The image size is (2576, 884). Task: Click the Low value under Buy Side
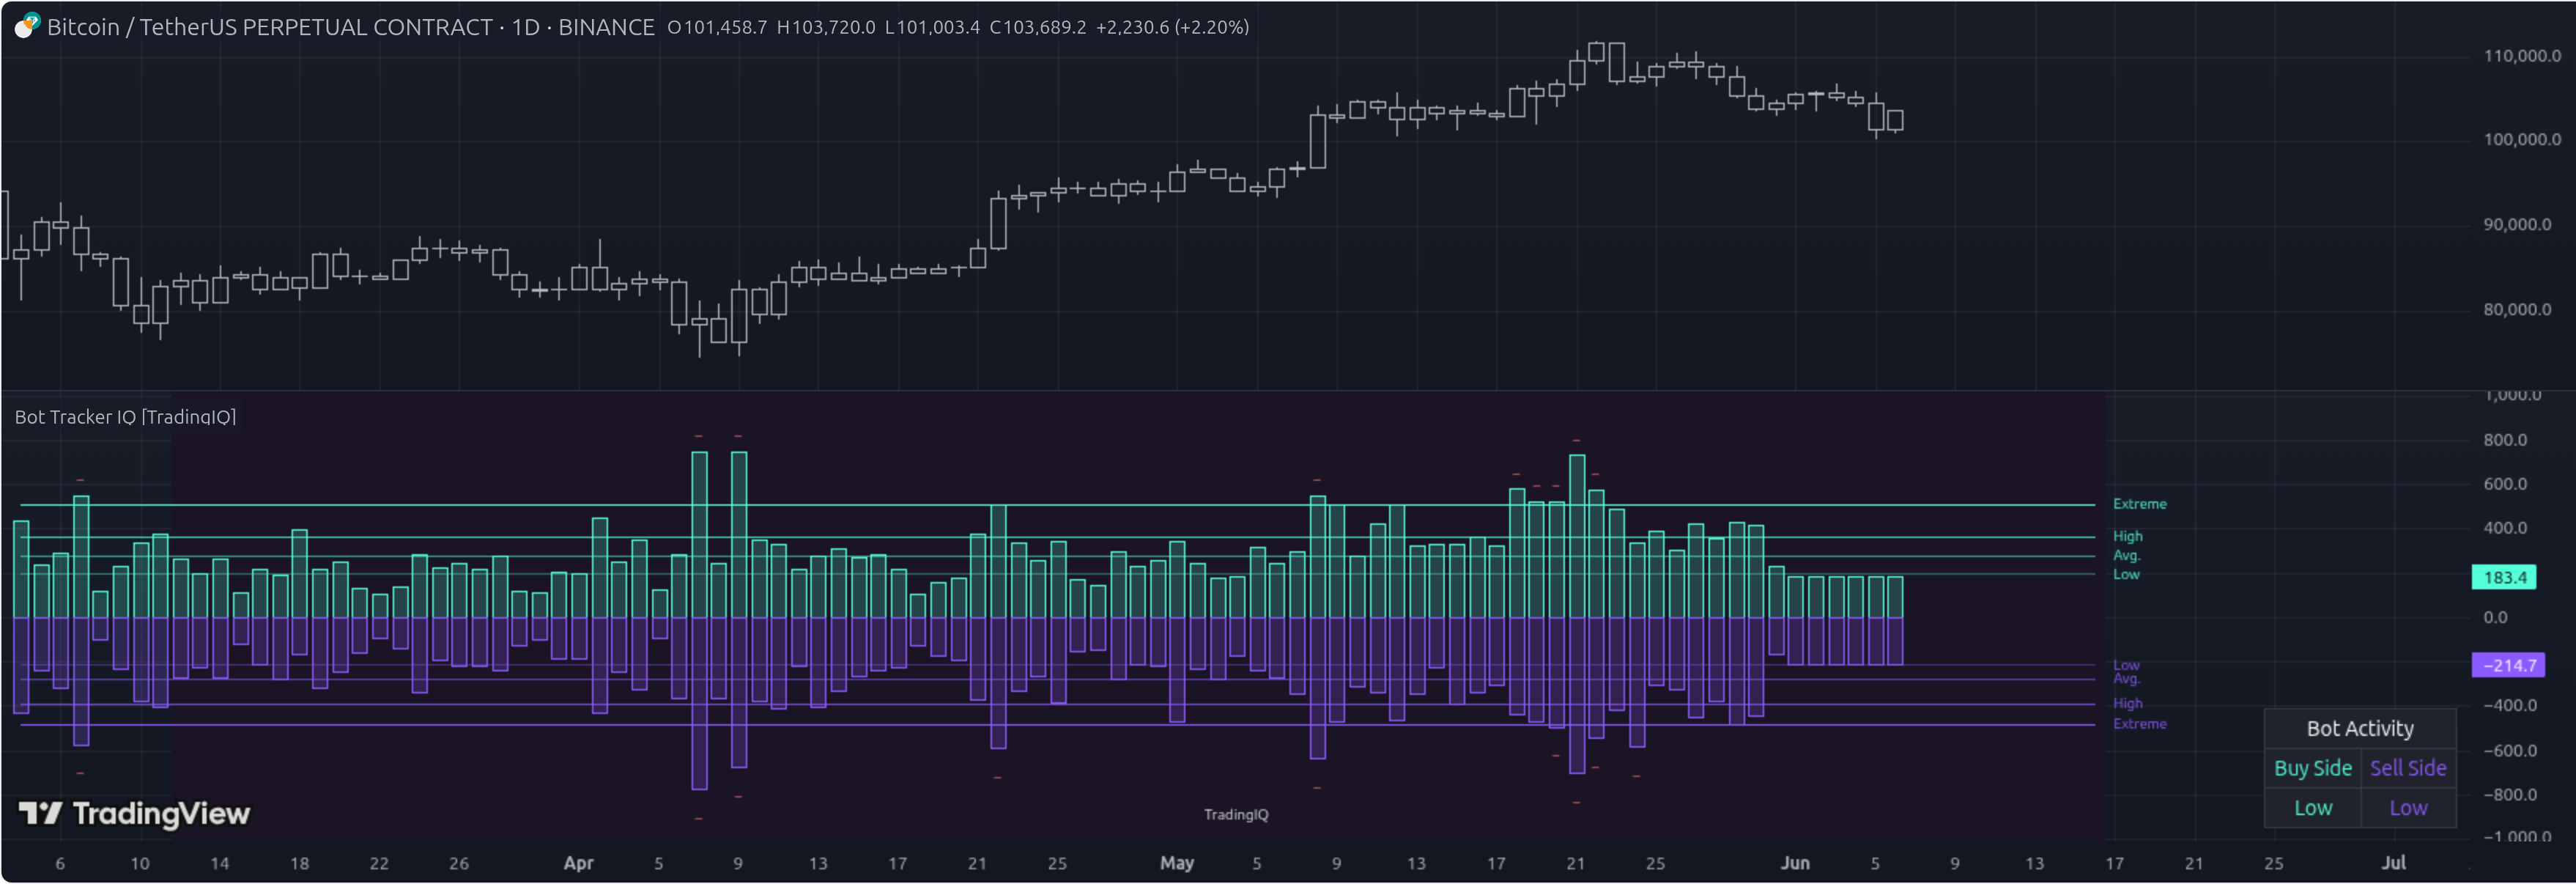(2312, 808)
